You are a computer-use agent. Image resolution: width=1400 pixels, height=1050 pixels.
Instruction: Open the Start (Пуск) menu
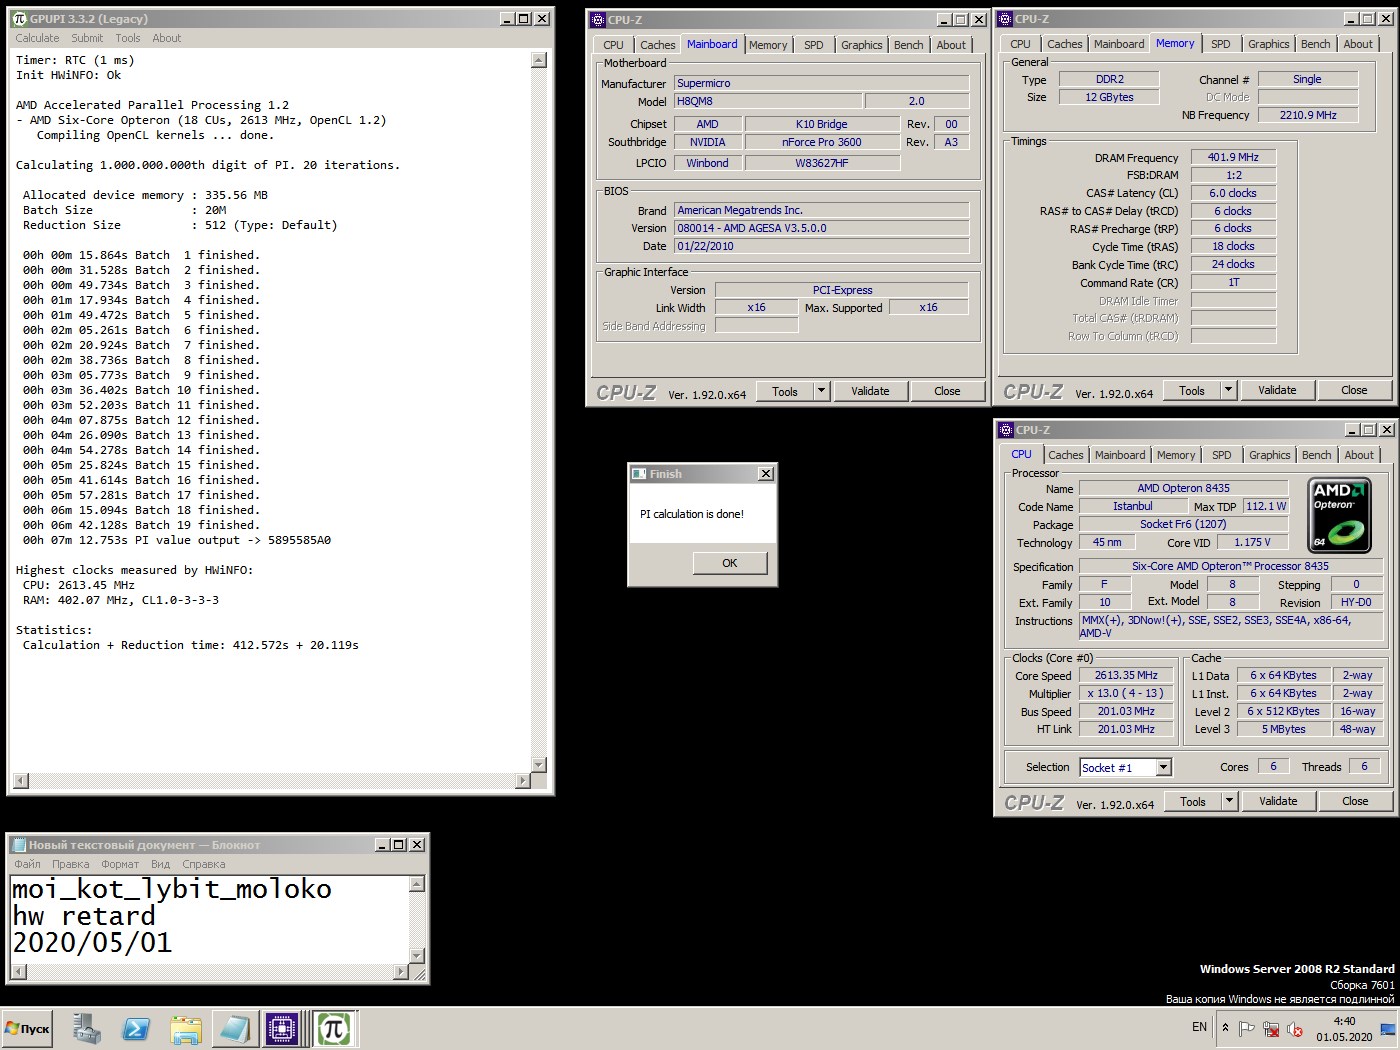pos(28,1028)
